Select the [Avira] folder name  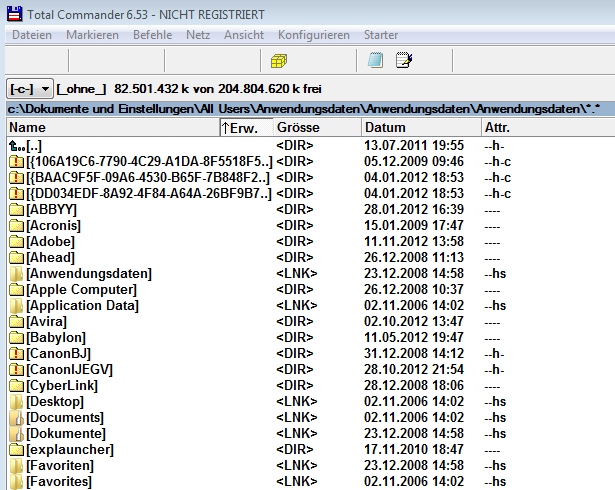coord(46,322)
